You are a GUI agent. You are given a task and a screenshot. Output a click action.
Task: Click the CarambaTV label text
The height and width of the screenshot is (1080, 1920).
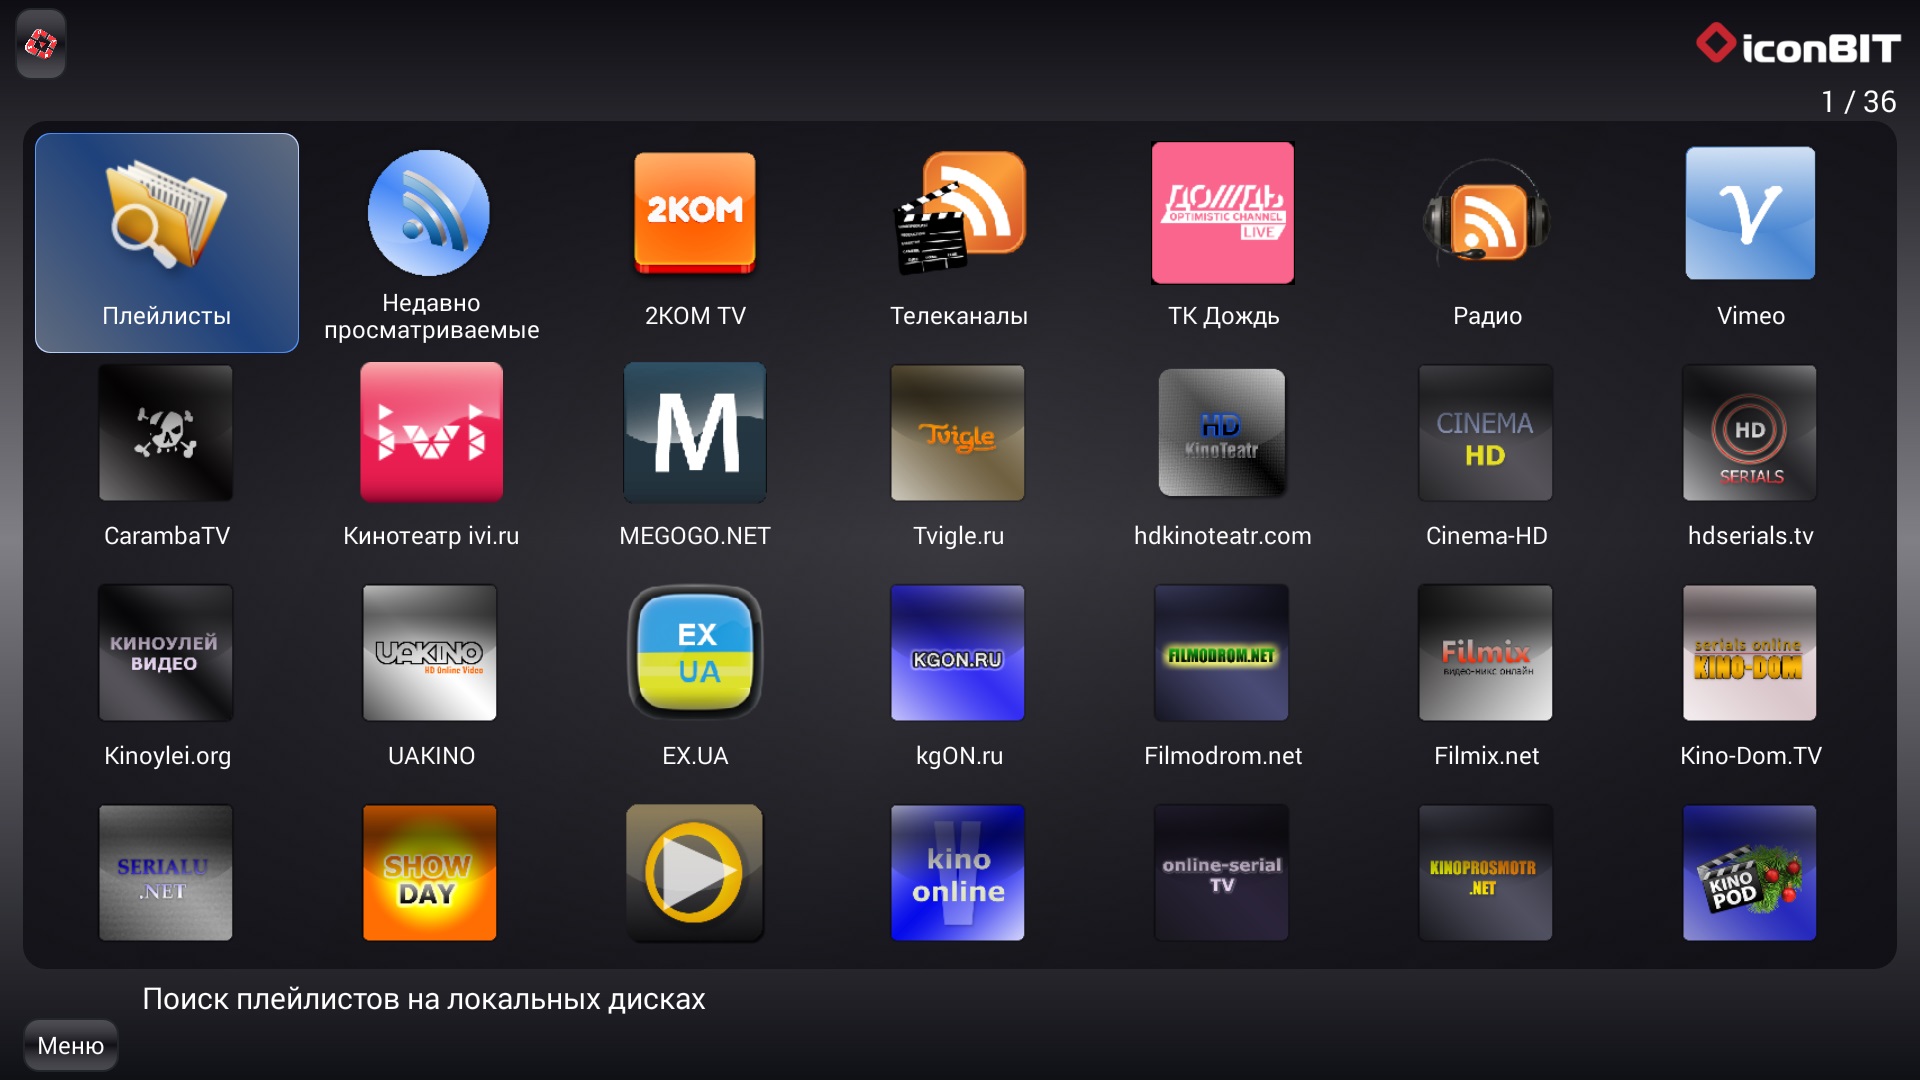[167, 536]
